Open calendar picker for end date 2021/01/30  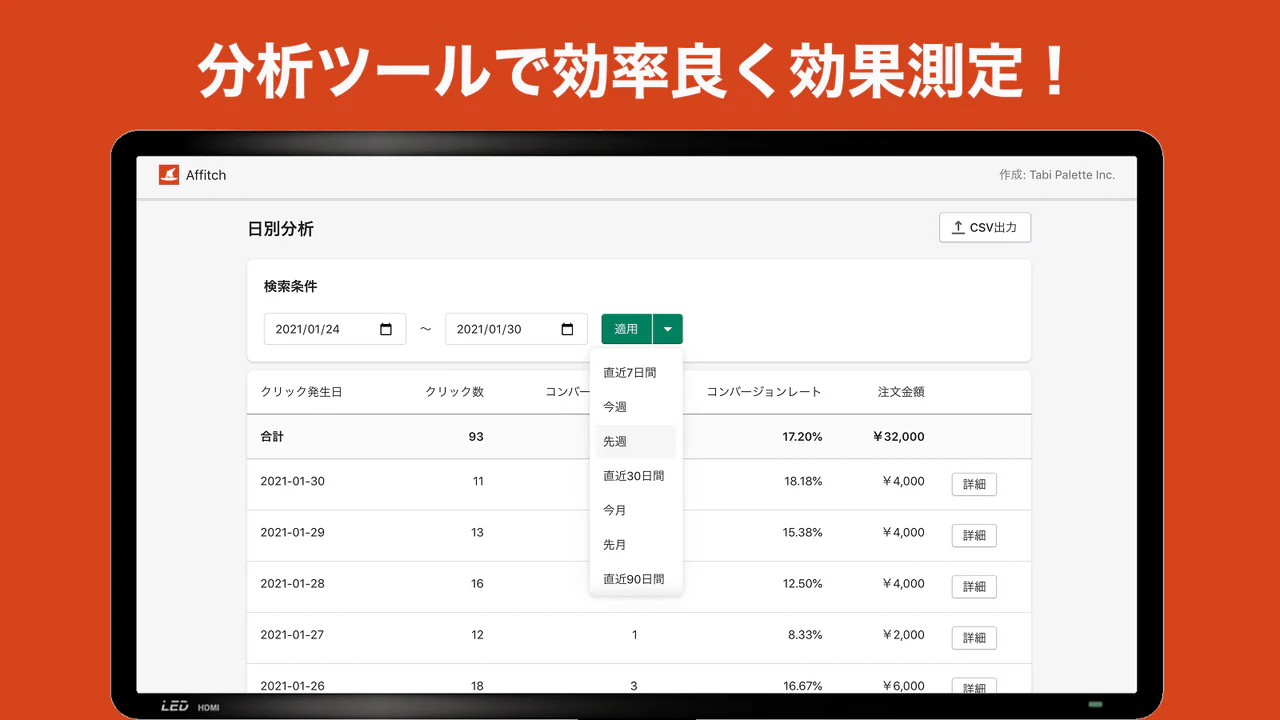click(567, 329)
